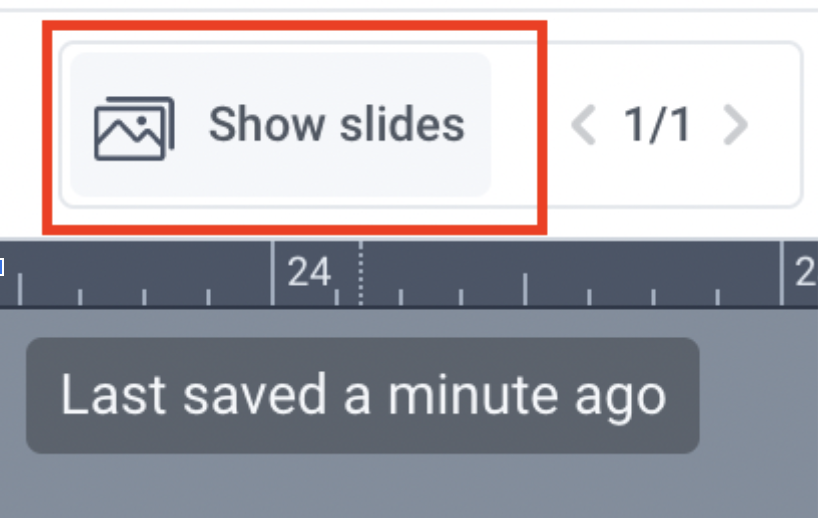This screenshot has width=818, height=518.
Task: Click the Last saved a minute ago notice
Action: click(362, 395)
